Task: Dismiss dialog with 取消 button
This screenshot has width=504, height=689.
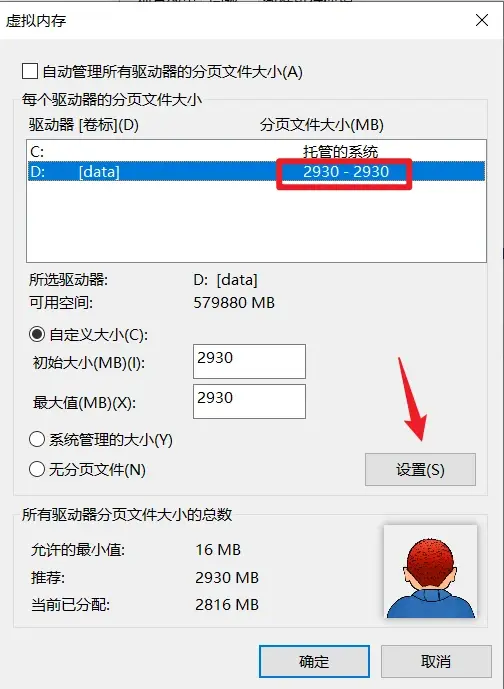Action: [436, 661]
